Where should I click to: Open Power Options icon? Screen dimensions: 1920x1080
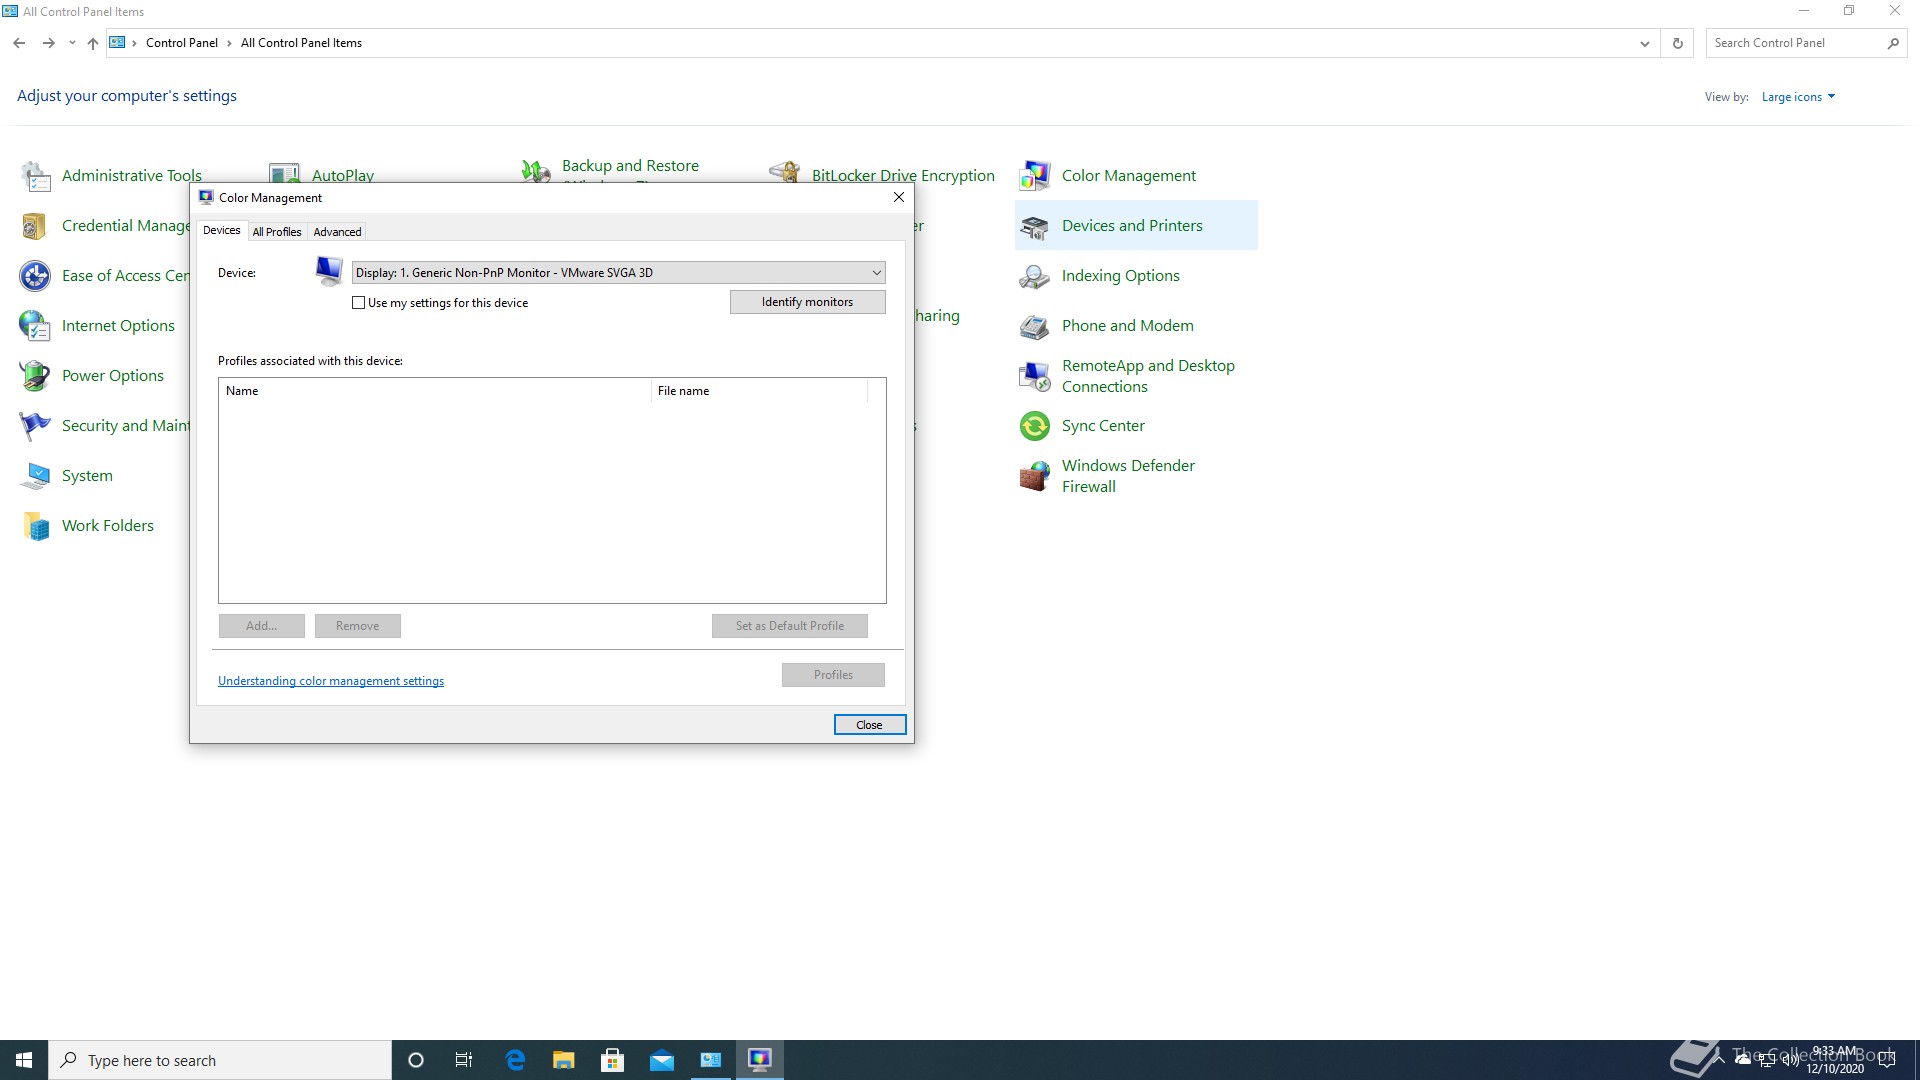35,376
